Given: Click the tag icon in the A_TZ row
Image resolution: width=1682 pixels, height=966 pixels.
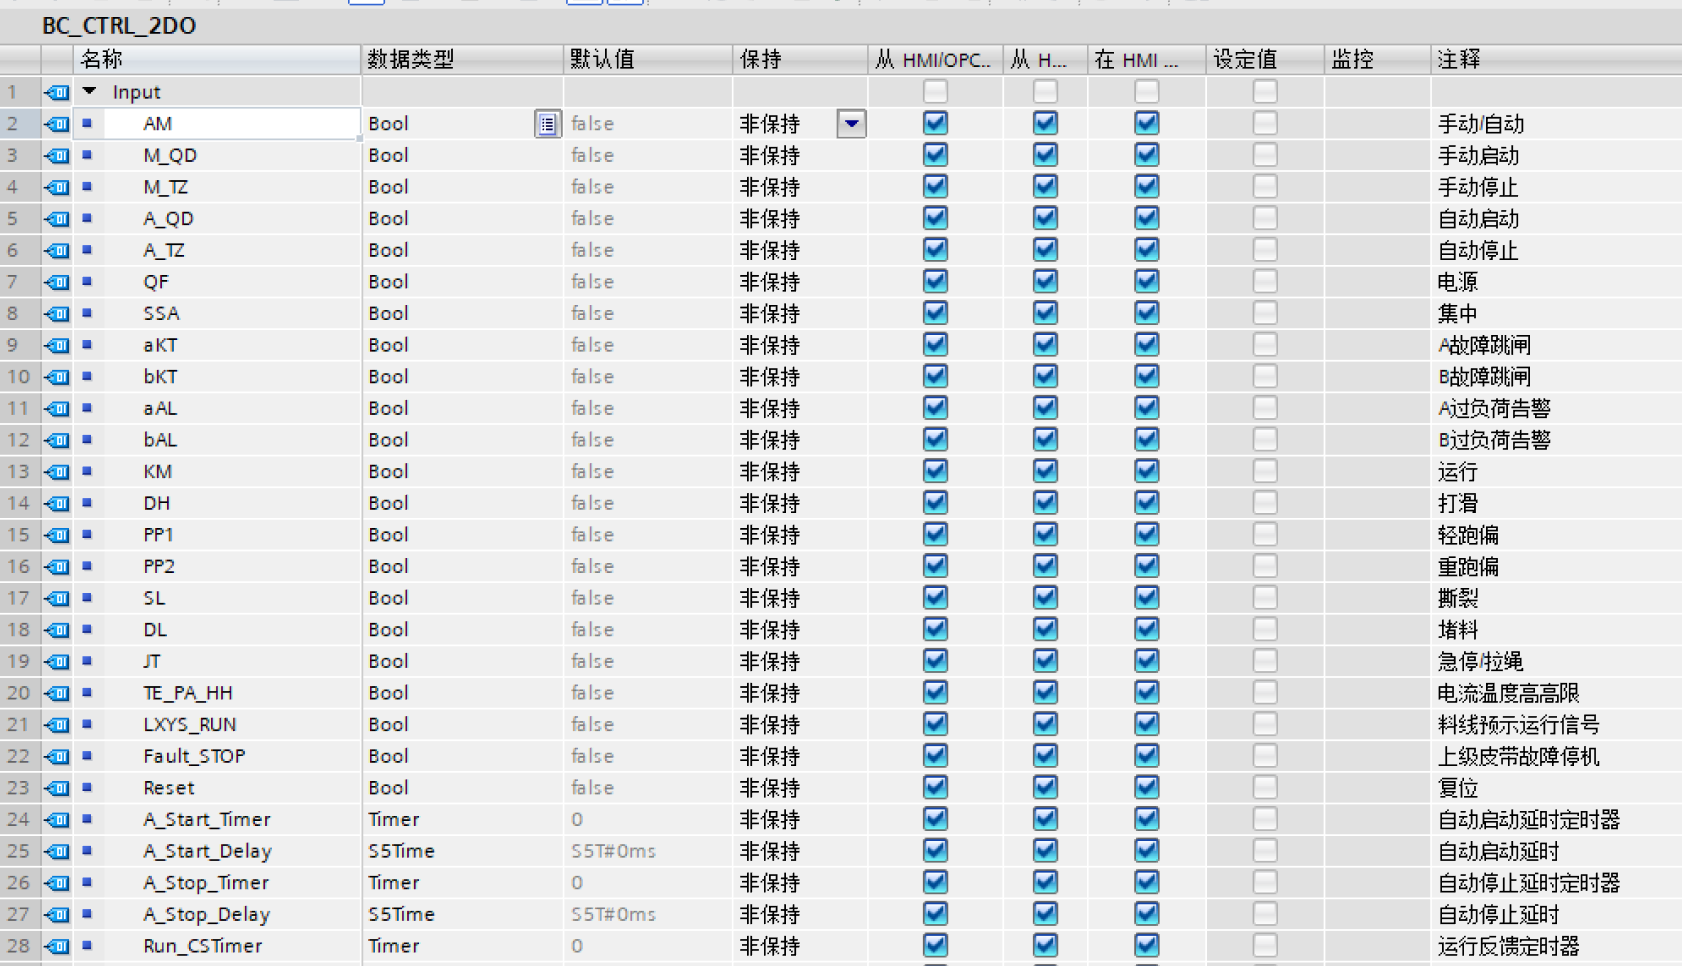Looking at the screenshot, I should pos(57,250).
